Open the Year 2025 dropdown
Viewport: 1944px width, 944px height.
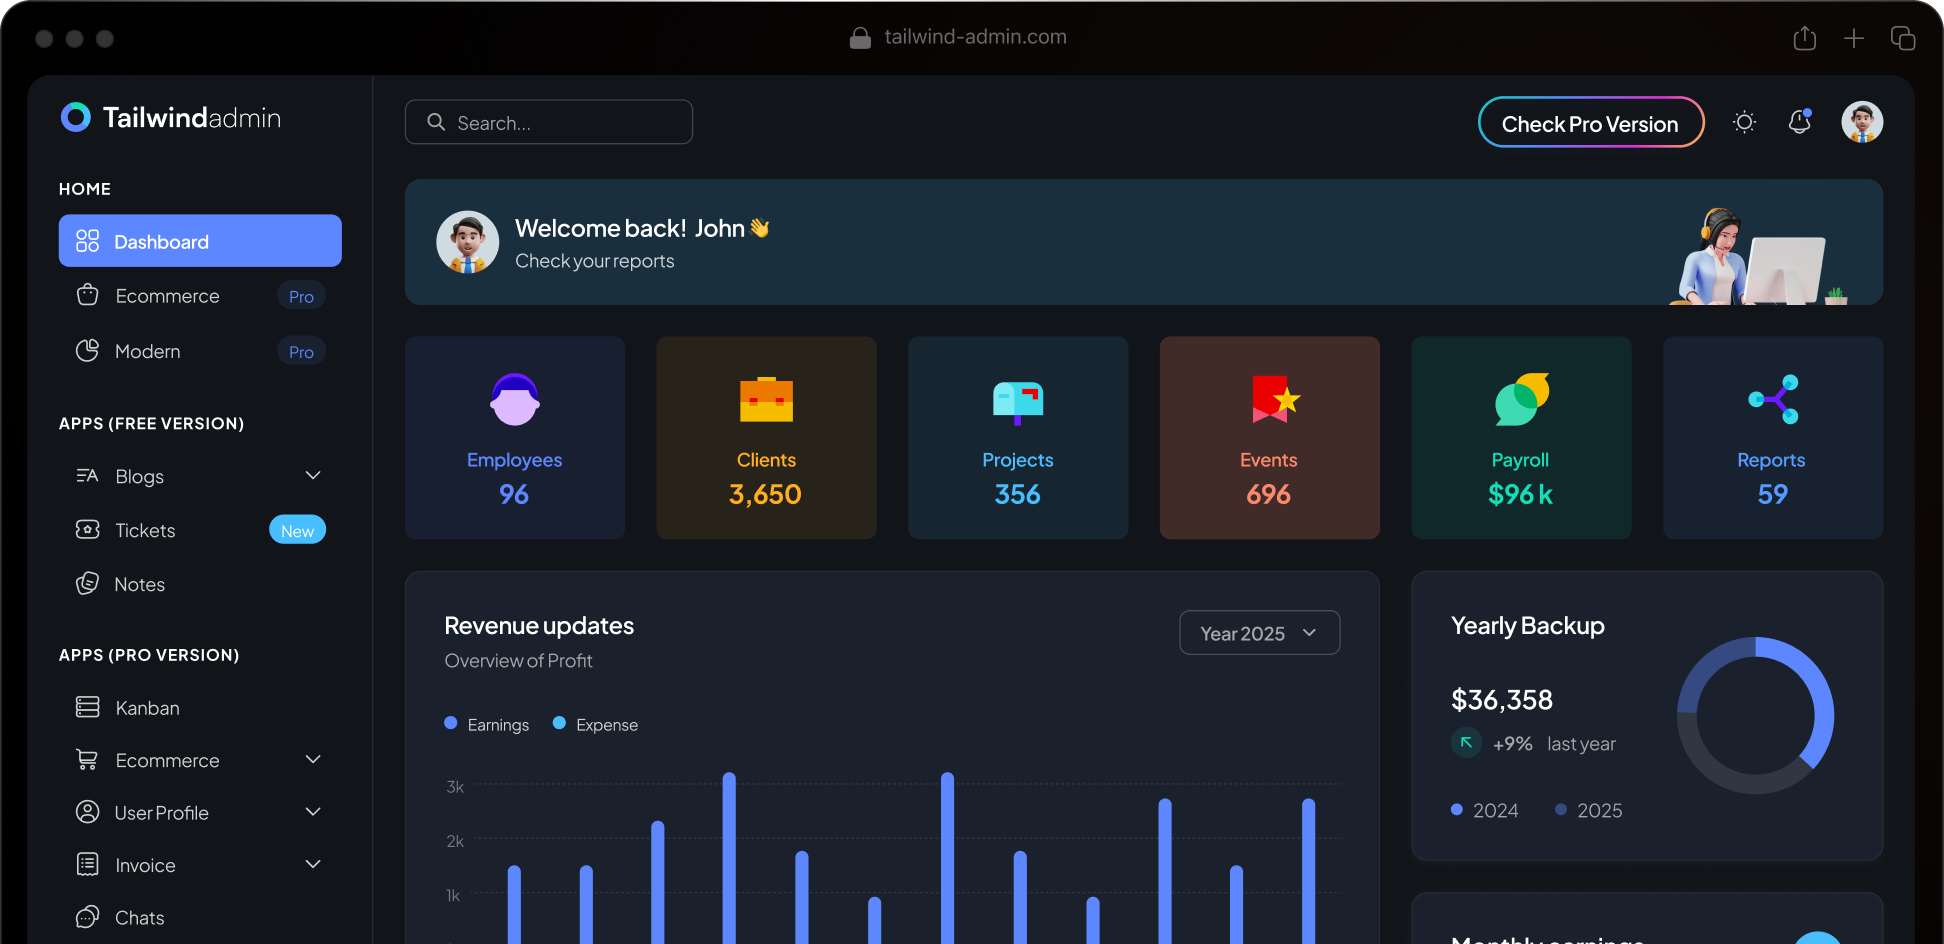coord(1259,633)
